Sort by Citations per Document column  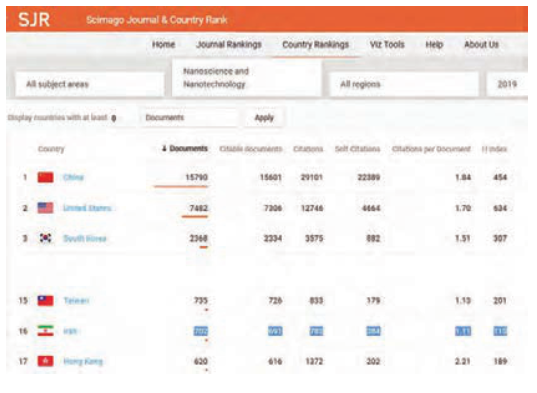pos(431,149)
